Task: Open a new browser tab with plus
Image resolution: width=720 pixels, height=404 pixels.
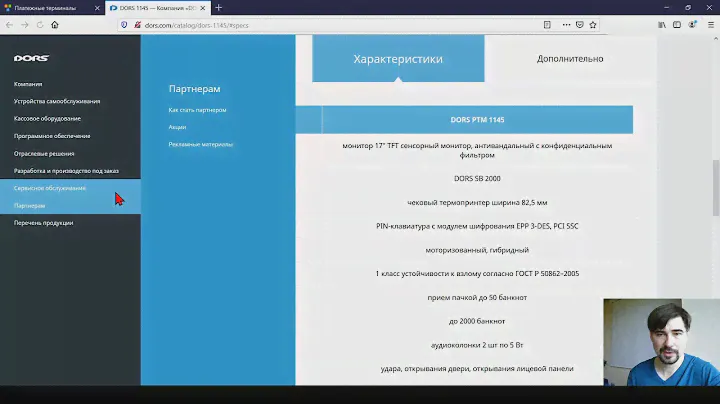Action: point(218,7)
